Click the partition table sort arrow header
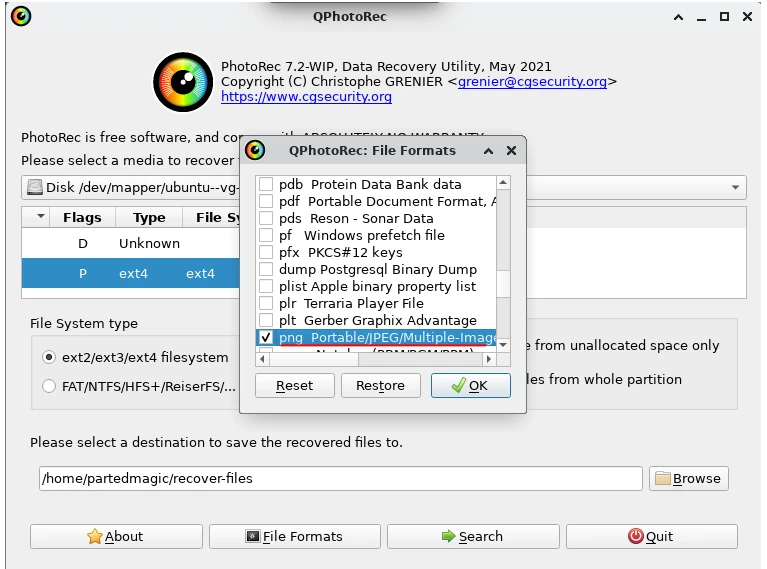 (x=40, y=217)
